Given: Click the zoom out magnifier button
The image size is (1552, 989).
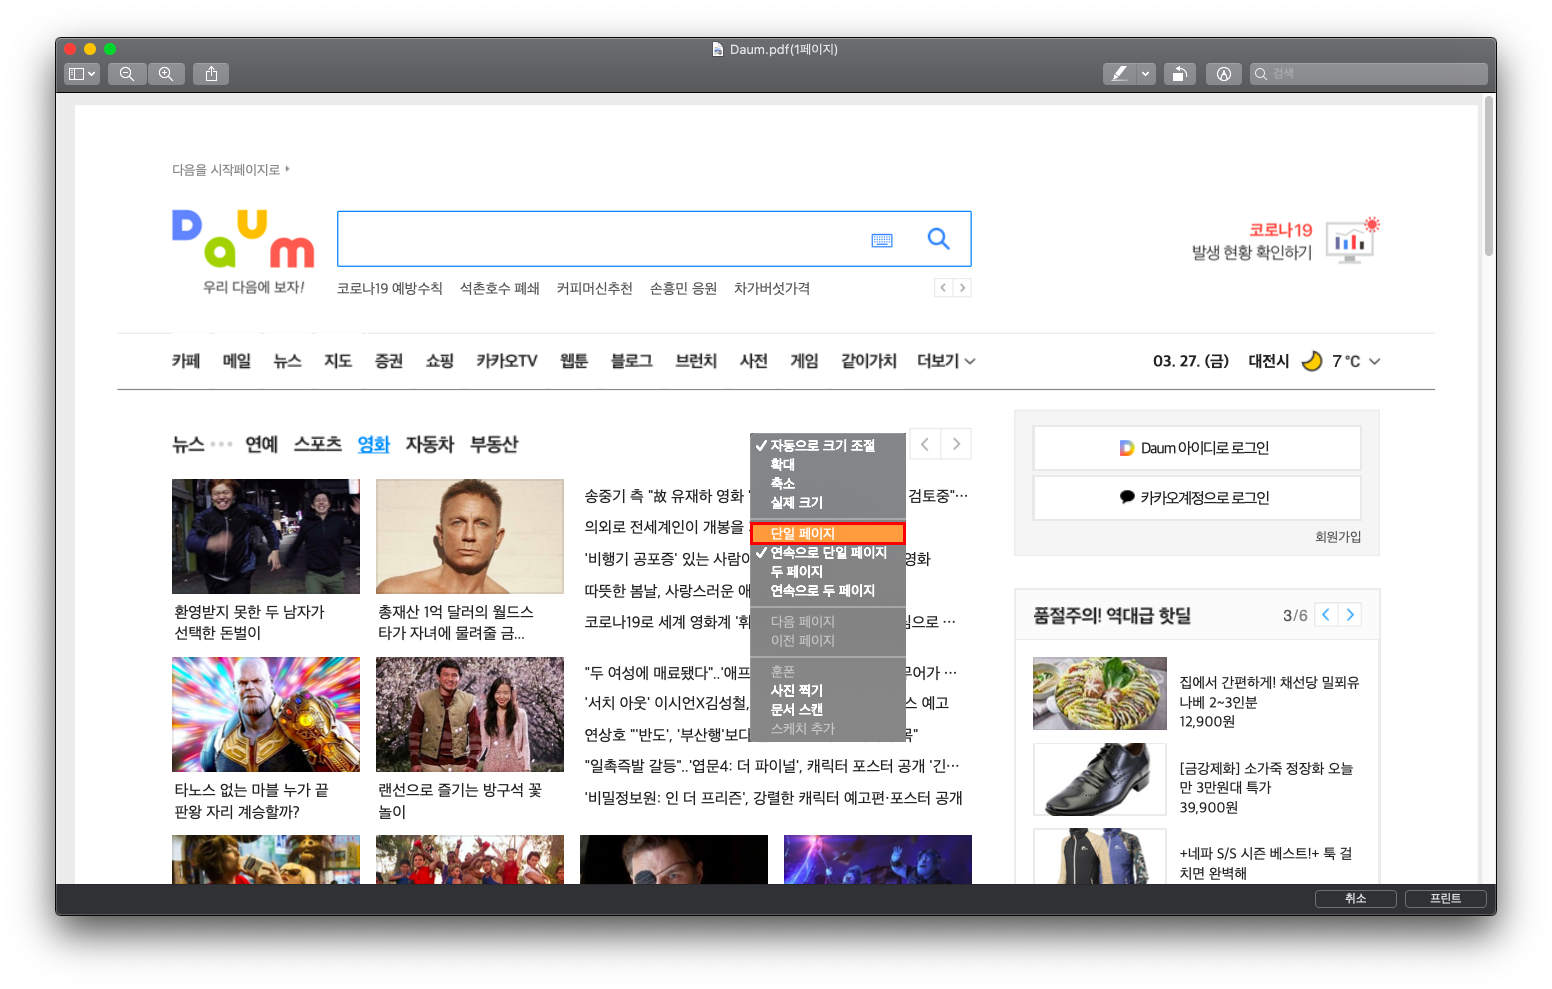Looking at the screenshot, I should pos(127,74).
